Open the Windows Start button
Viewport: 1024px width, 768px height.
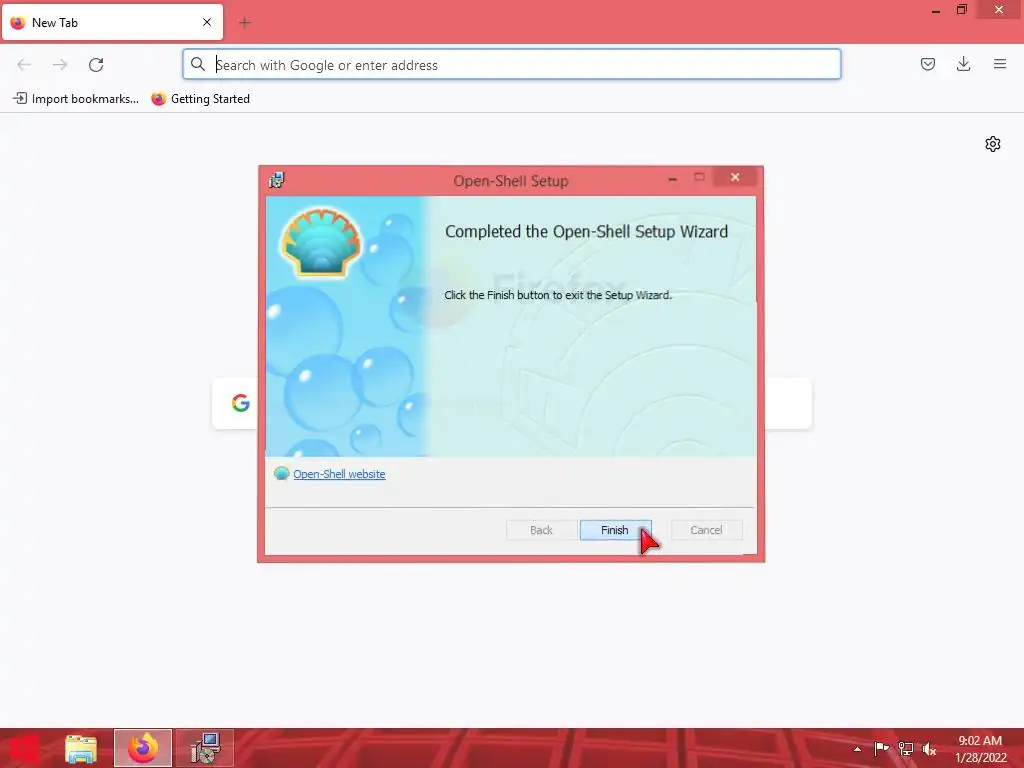click(23, 749)
